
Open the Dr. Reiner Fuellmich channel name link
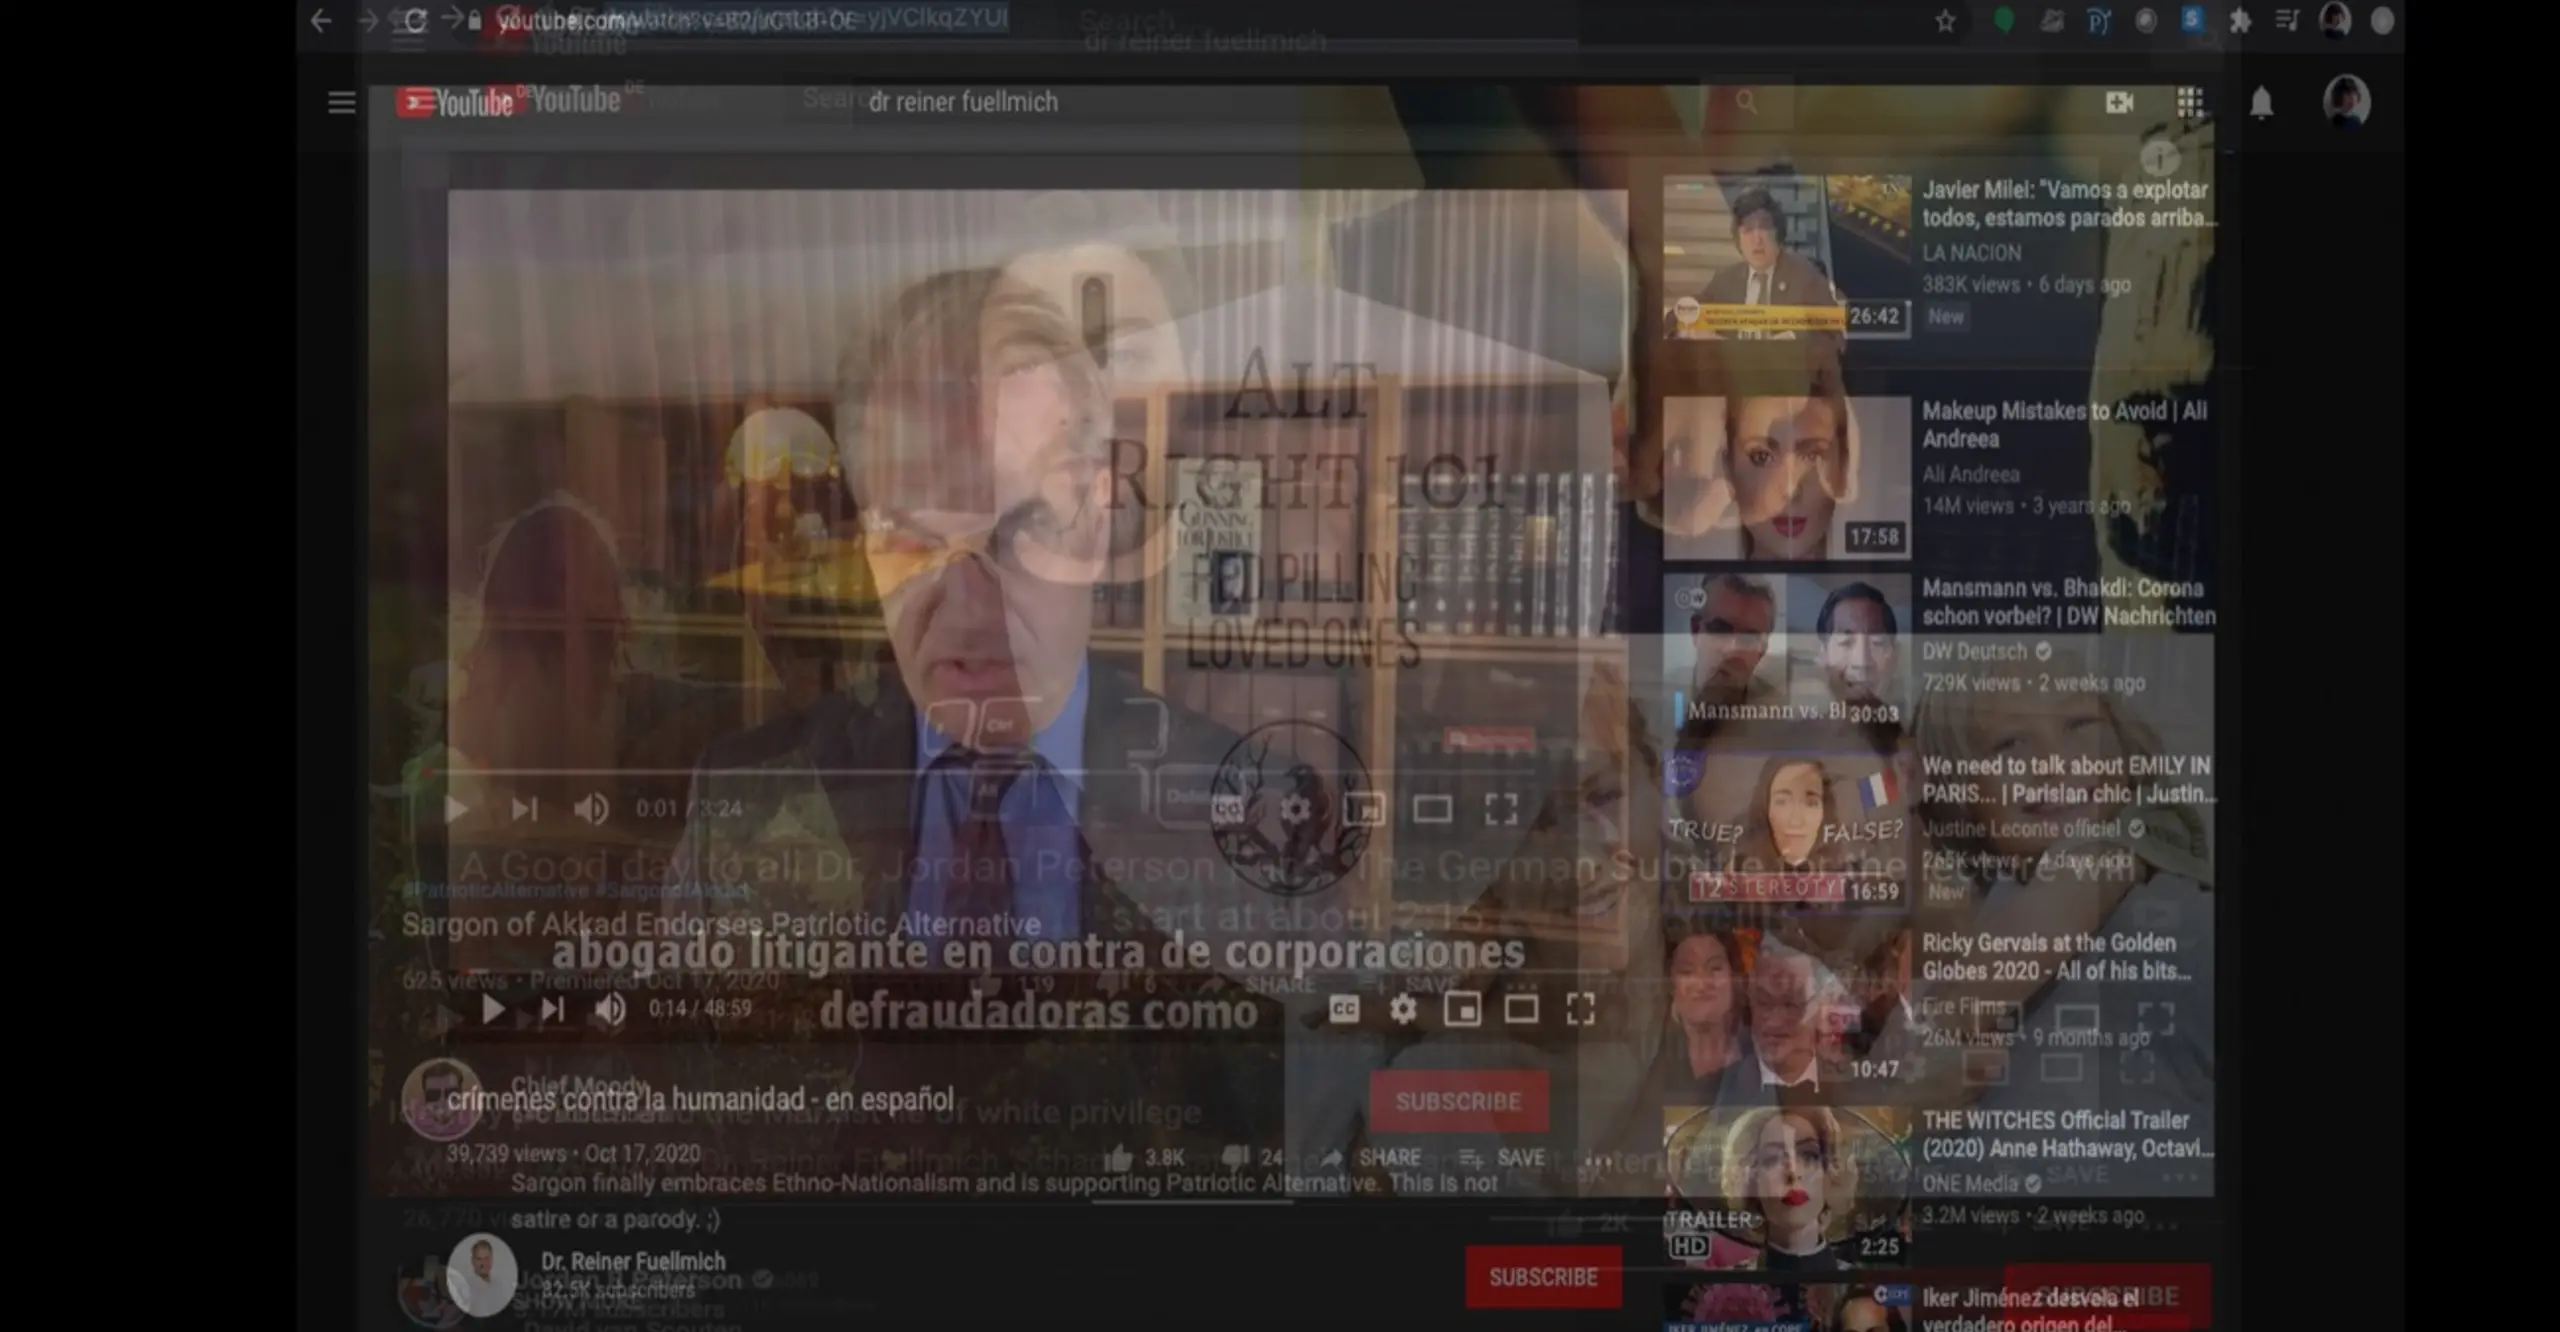coord(633,1261)
